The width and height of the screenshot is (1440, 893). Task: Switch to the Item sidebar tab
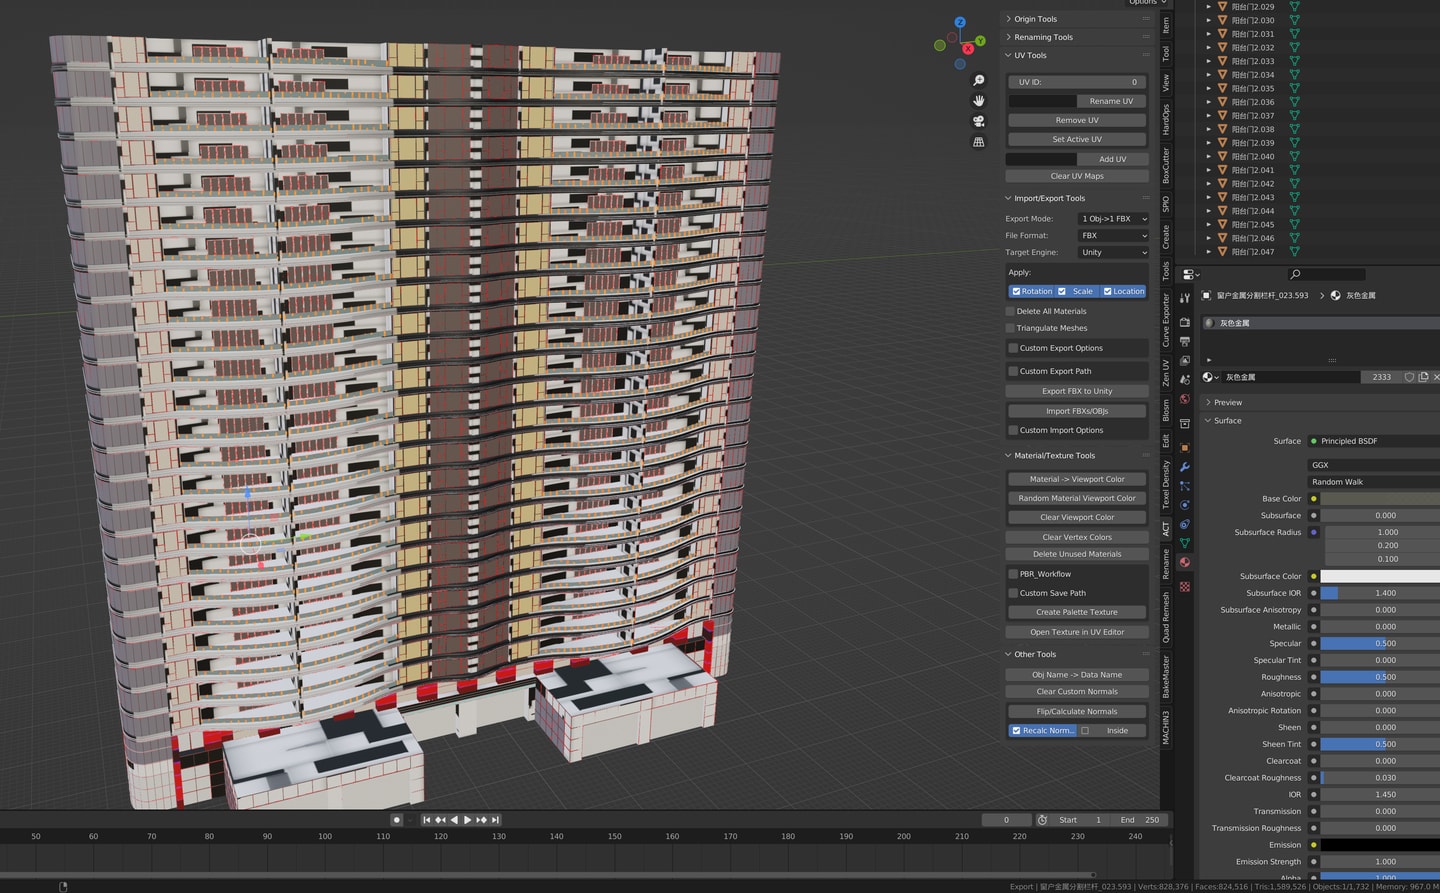click(x=1166, y=24)
